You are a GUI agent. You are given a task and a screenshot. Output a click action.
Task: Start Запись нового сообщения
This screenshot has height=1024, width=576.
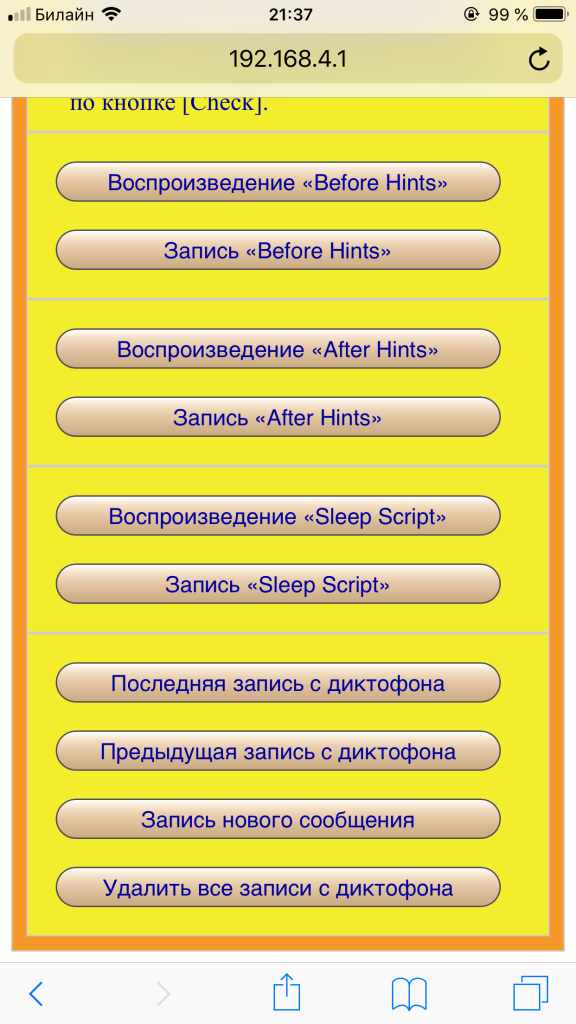click(278, 818)
